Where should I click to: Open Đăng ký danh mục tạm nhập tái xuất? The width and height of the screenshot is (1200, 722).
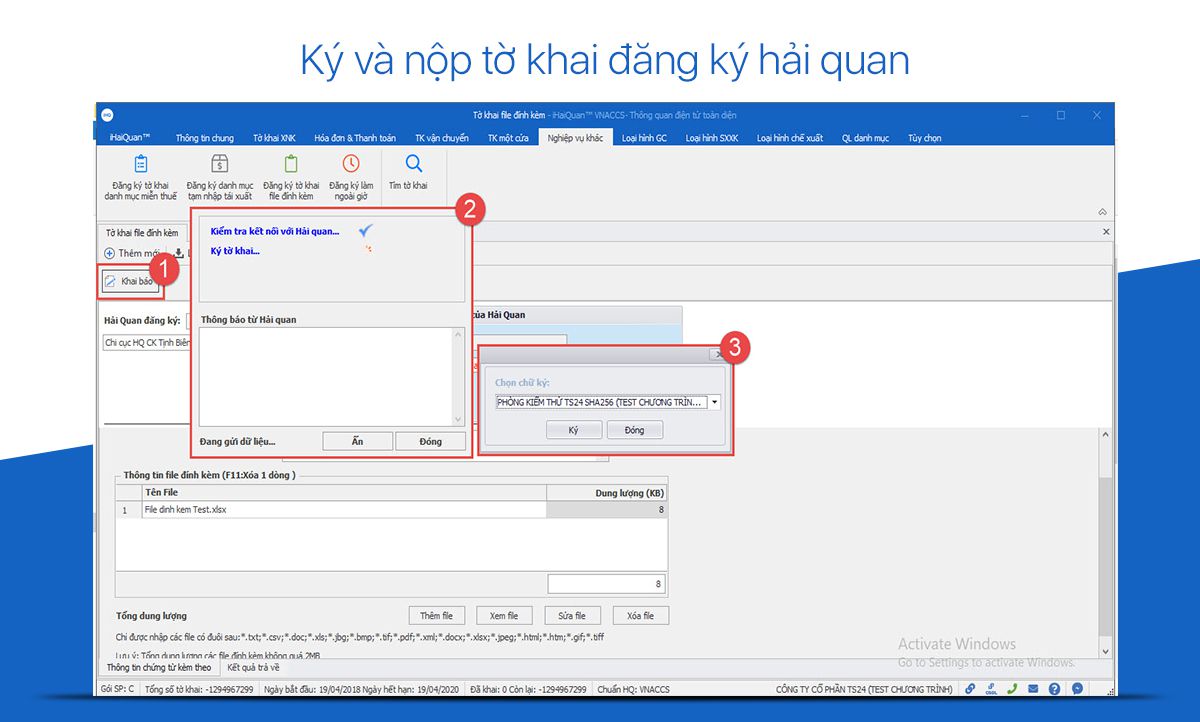219,165
